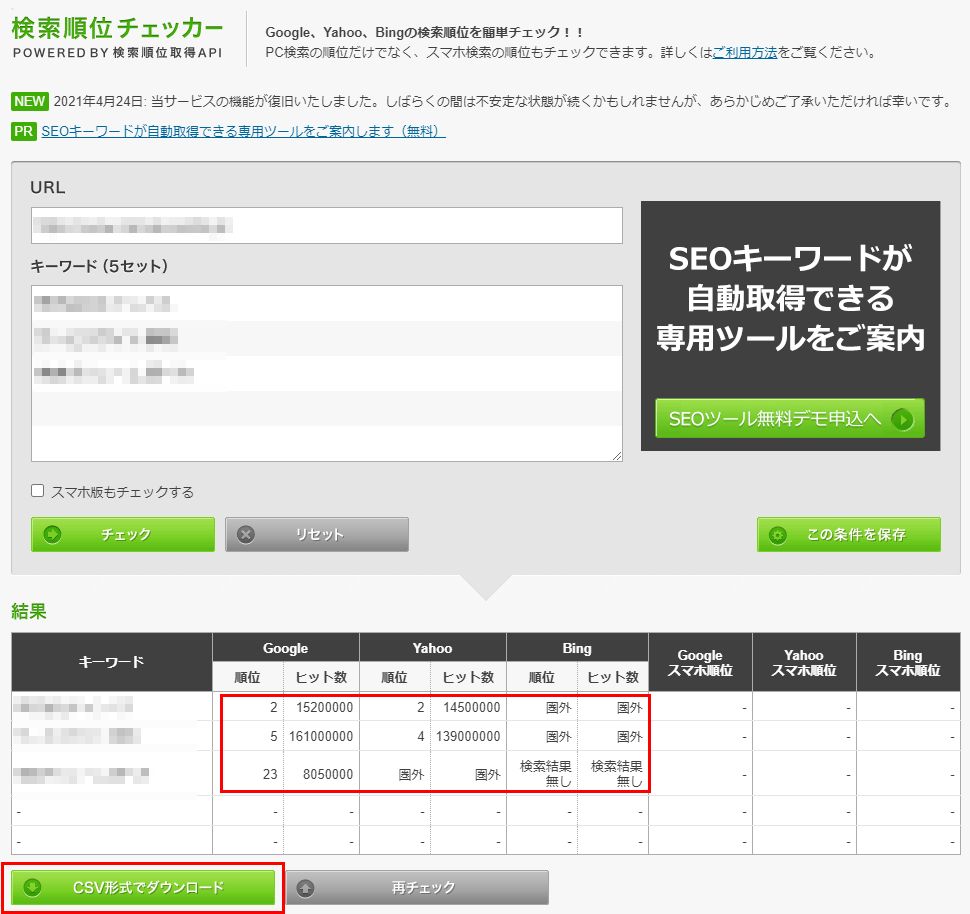Click the SEOキーワードが自動取得できる banner
The image size is (970, 914).
pos(791,326)
